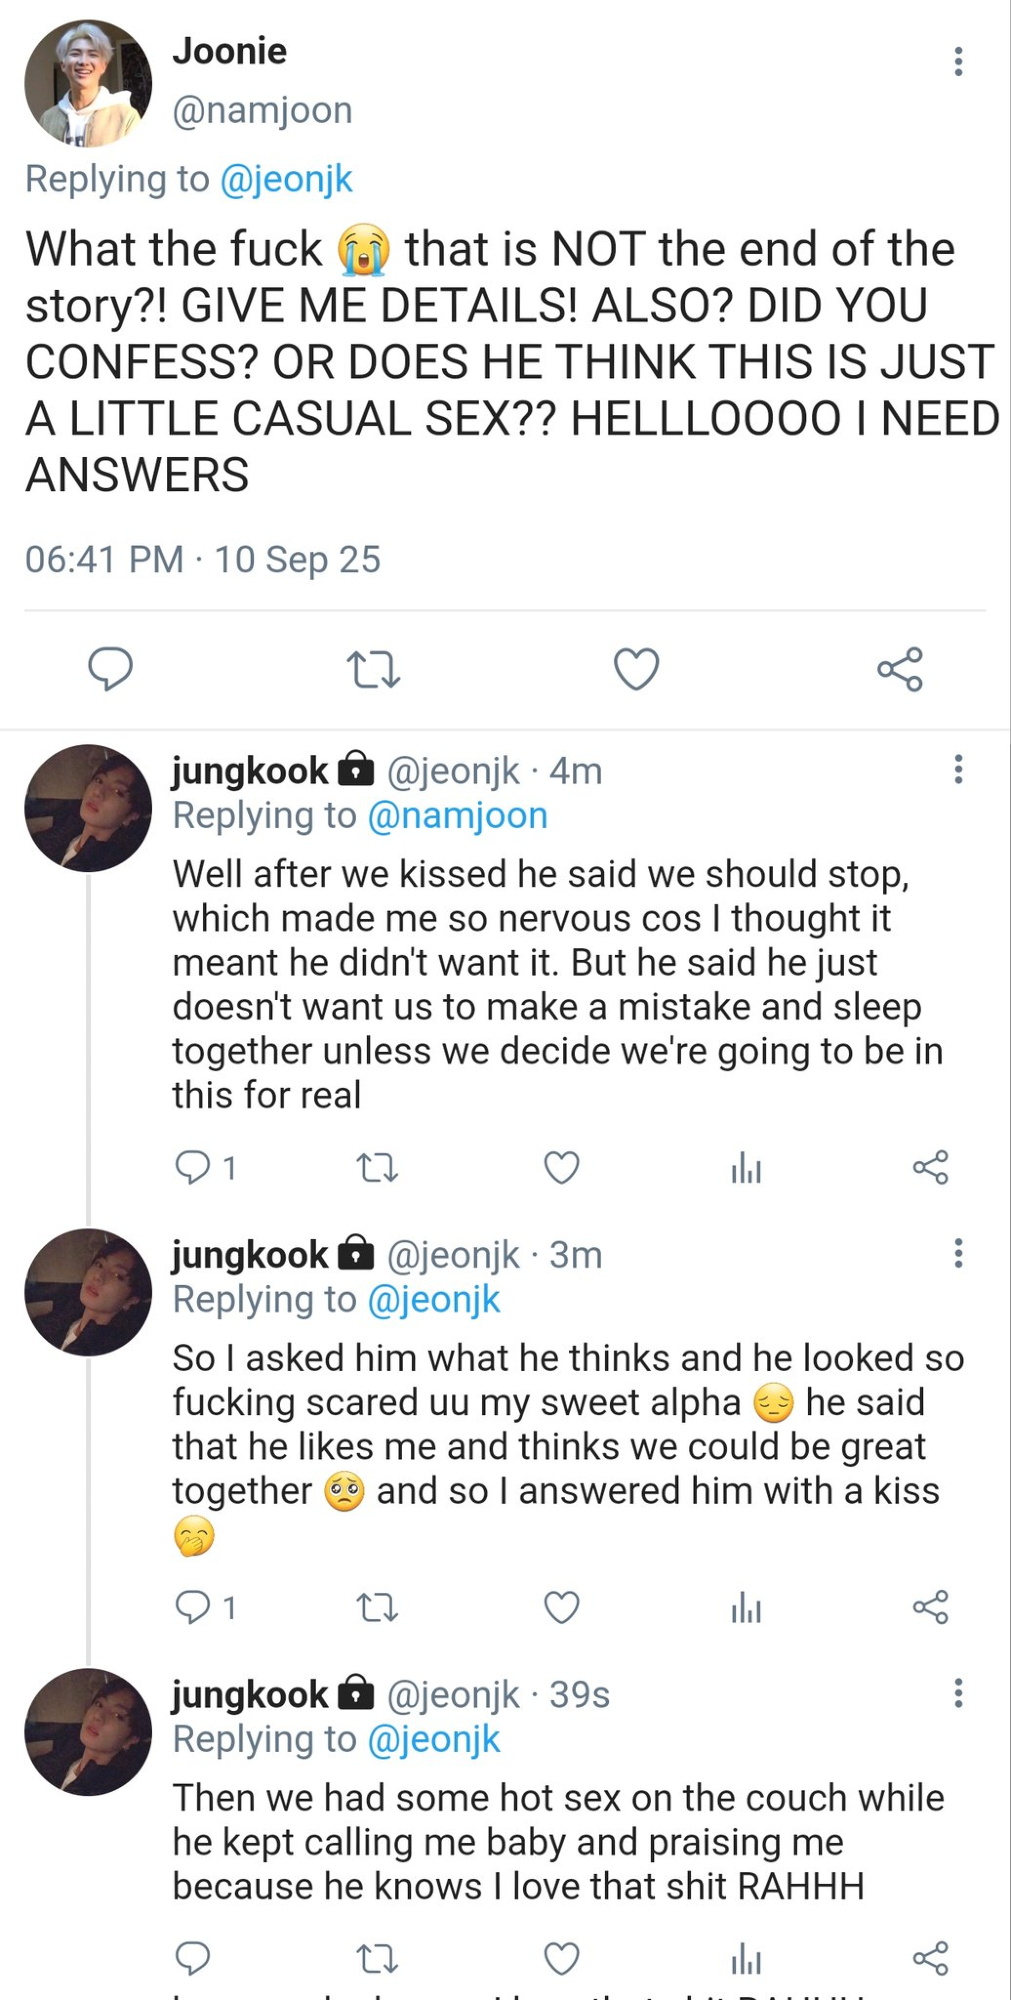Share the 3m reply from jungkook
Screen dimensions: 1011x2000
coord(930,1607)
